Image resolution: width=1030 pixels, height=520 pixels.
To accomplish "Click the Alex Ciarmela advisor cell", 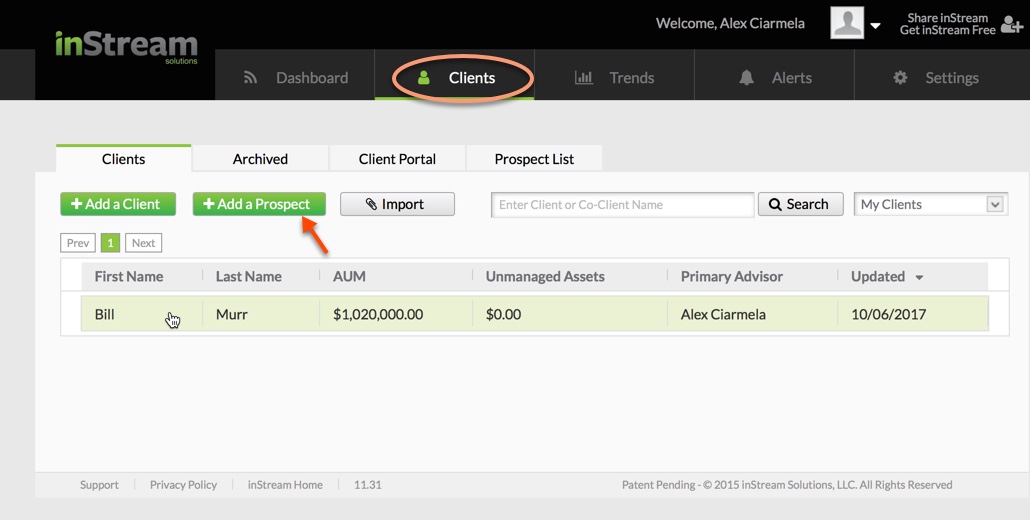I will click(x=723, y=314).
